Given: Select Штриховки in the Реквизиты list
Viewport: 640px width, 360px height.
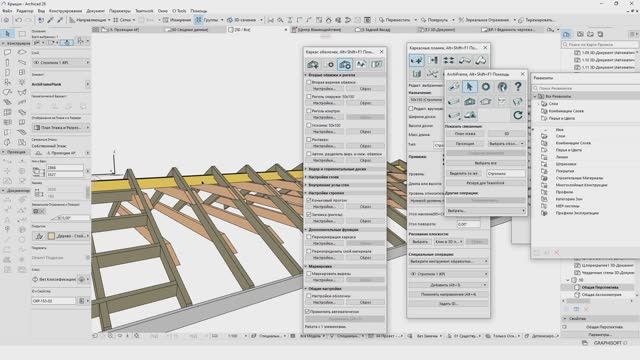Looking at the screenshot, I should click(x=565, y=164).
